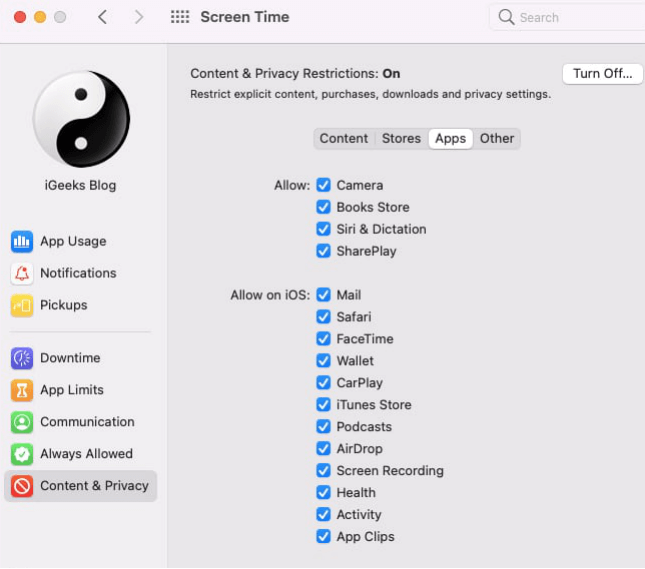Disable Podcasts on iOS
Screen dimensions: 645x569
click(x=323, y=427)
